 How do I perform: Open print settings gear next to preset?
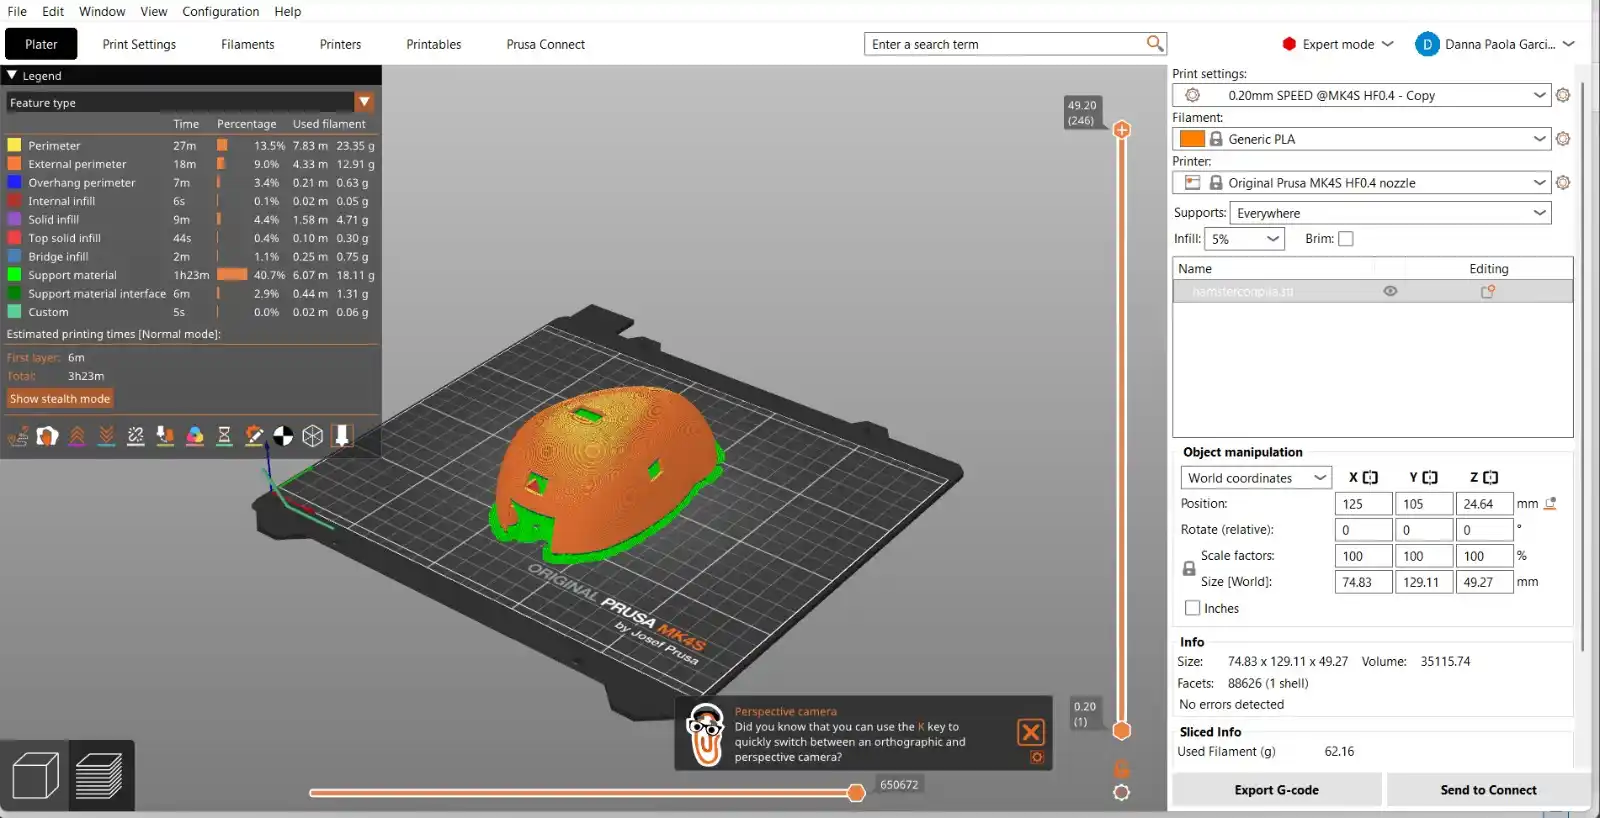[1563, 95]
